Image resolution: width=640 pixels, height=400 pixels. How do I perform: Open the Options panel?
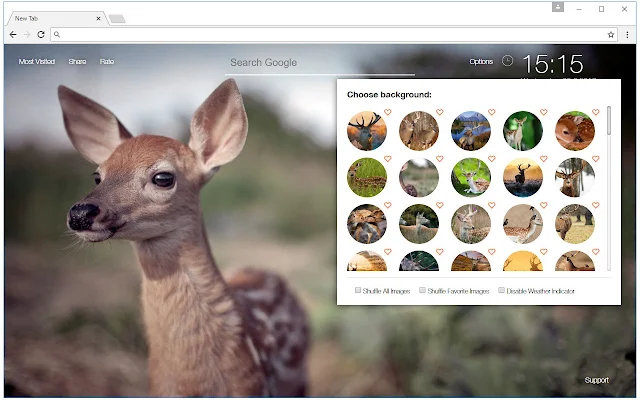[481, 62]
